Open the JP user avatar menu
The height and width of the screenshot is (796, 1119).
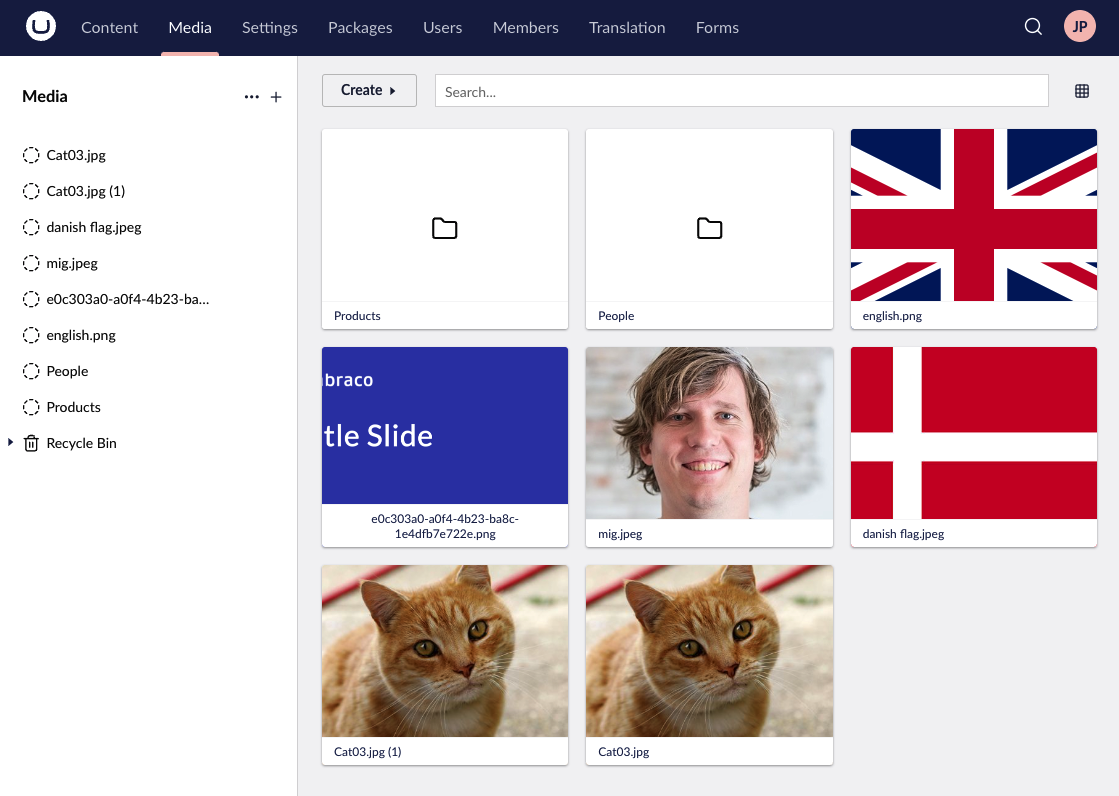tap(1080, 27)
